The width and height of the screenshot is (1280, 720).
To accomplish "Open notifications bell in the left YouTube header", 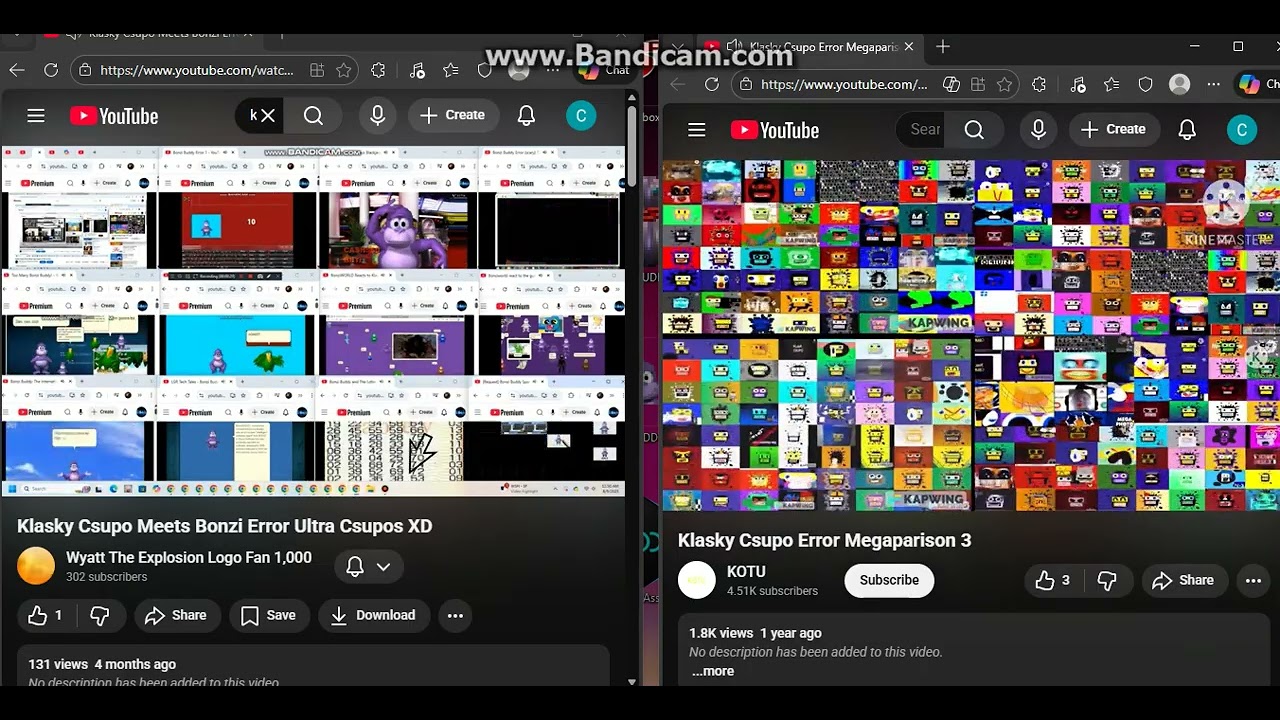I will (x=526, y=116).
